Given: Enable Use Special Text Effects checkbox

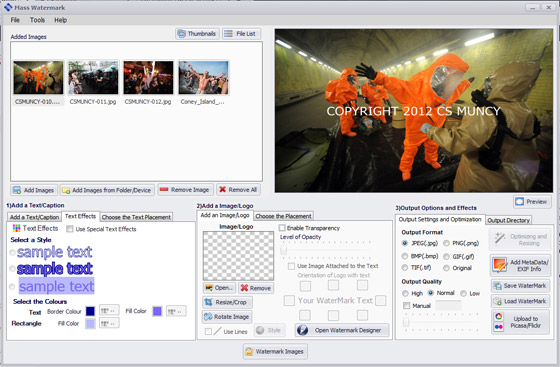Looking at the screenshot, I should click(x=70, y=229).
